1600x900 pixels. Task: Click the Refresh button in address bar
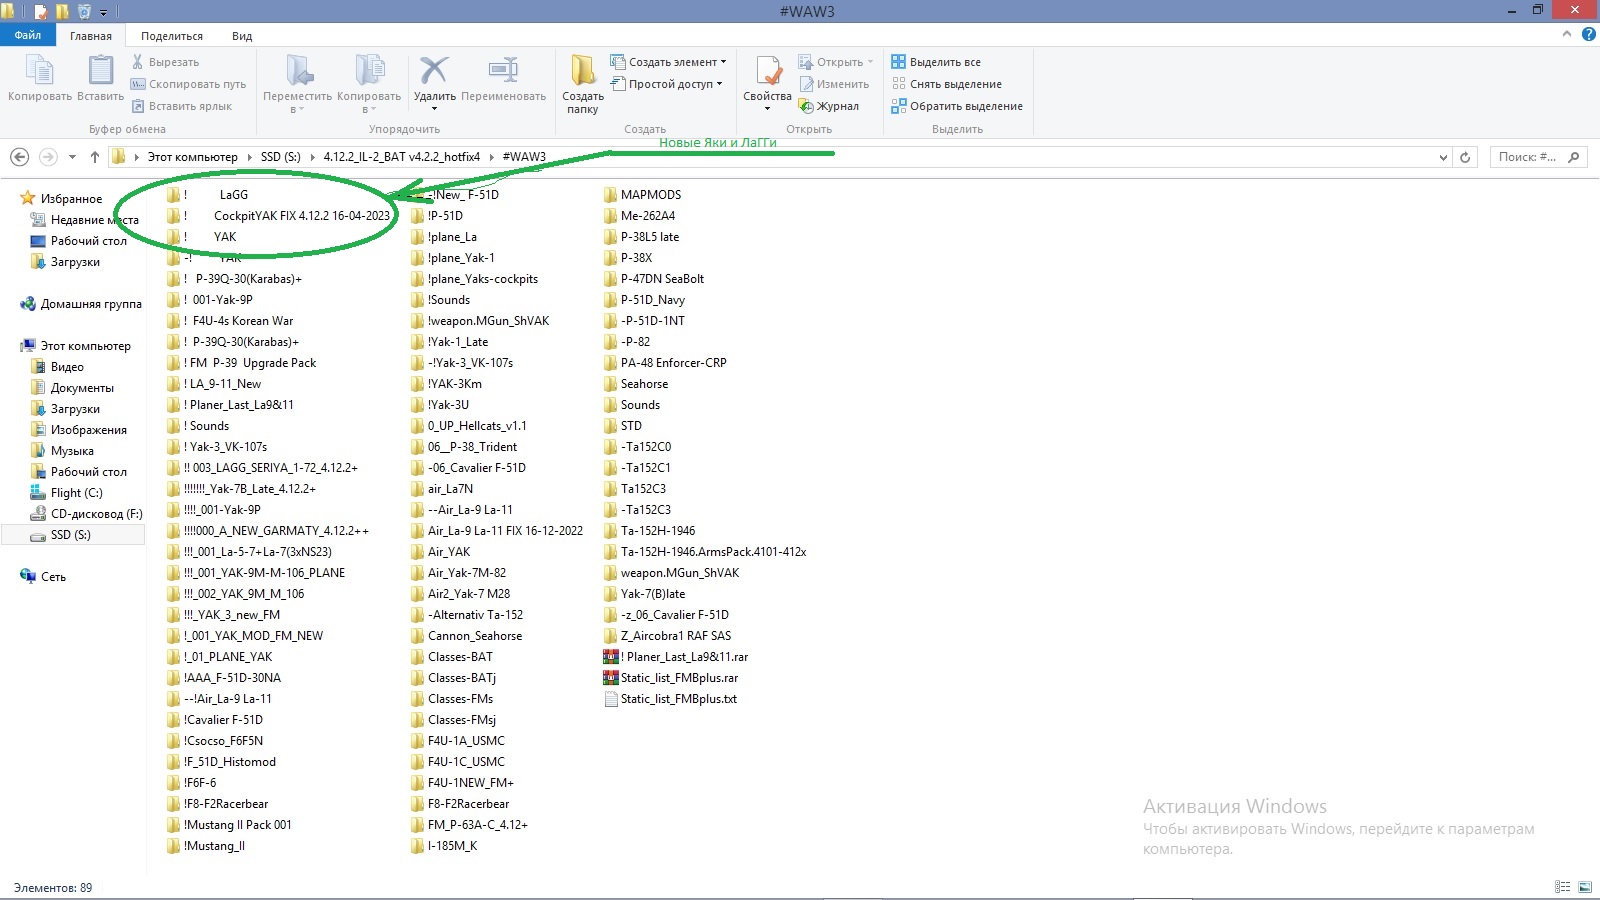(x=1465, y=157)
